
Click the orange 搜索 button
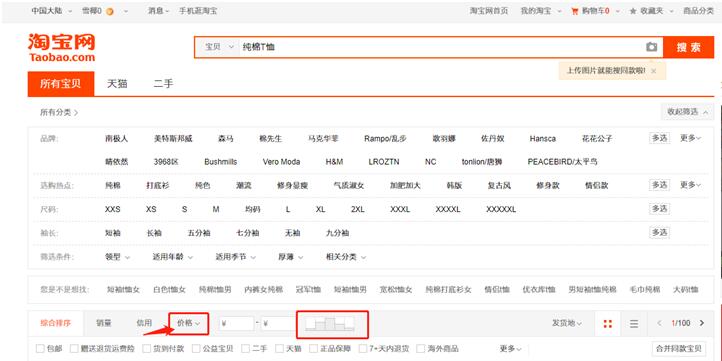tap(689, 47)
